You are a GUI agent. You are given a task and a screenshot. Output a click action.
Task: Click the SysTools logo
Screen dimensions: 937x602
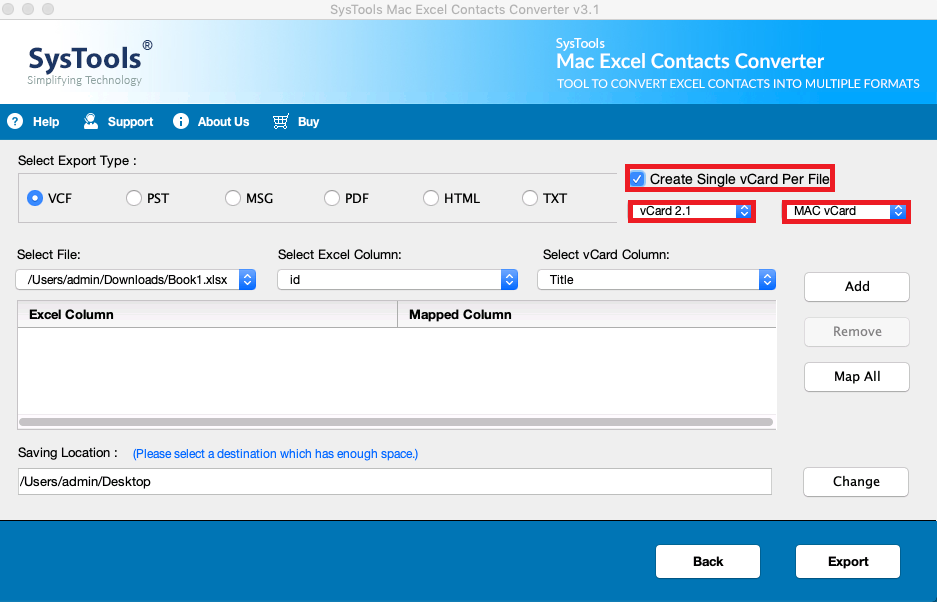click(x=90, y=60)
